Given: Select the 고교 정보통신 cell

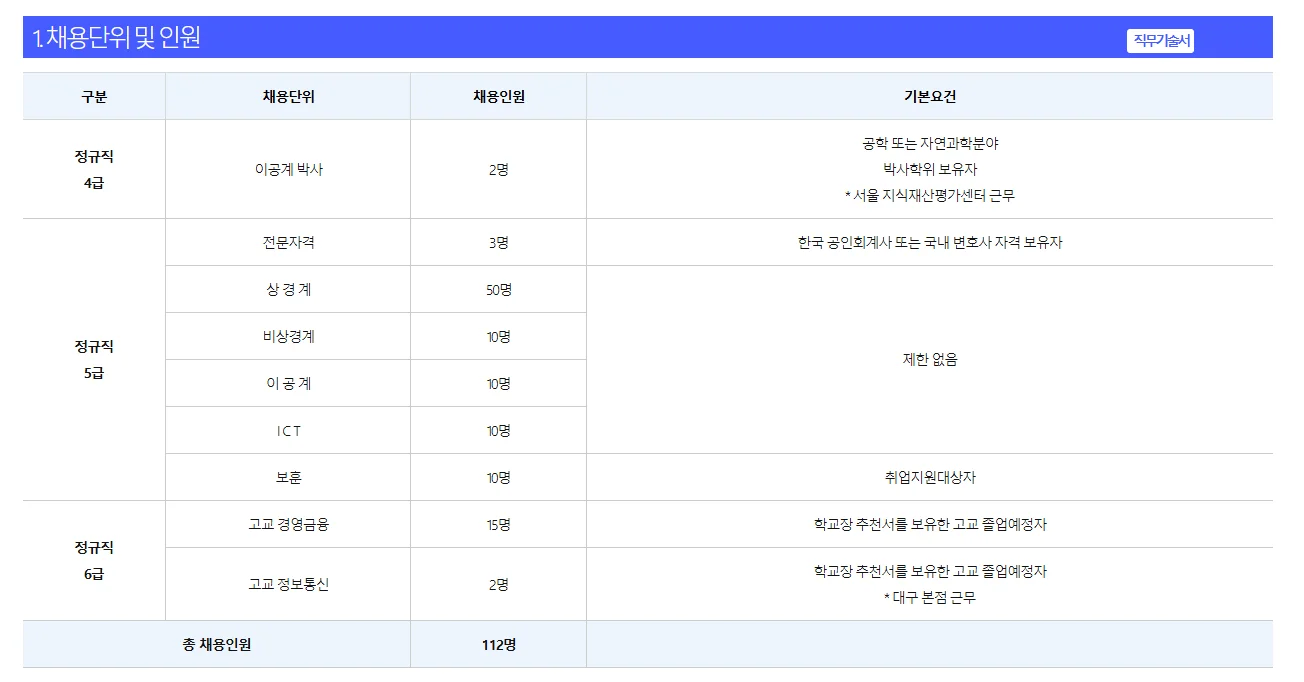Looking at the screenshot, I should [x=287, y=583].
